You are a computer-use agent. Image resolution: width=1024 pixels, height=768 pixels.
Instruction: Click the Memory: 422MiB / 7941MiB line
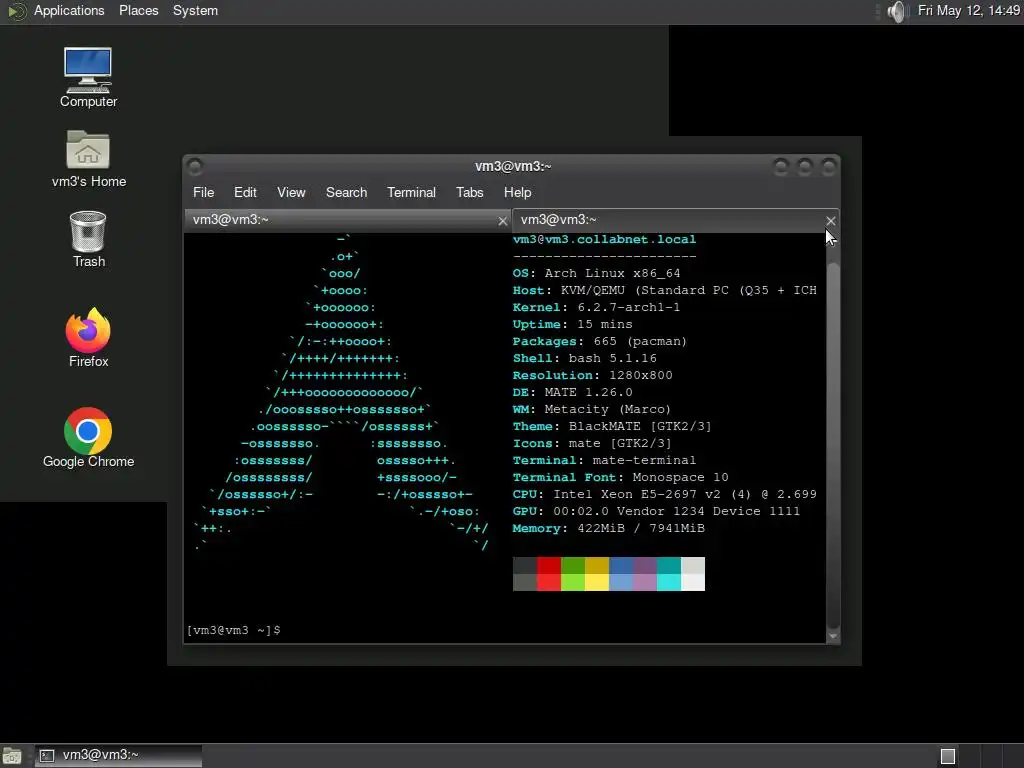609,528
